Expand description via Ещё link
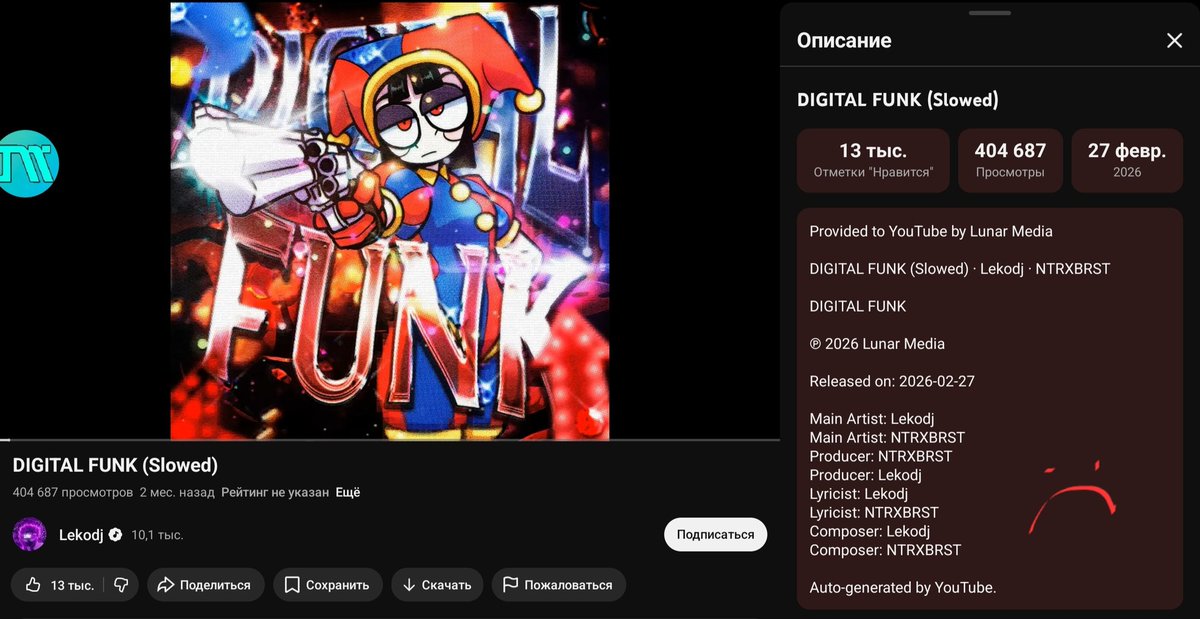This screenshot has height=619, width=1200. [x=347, y=493]
